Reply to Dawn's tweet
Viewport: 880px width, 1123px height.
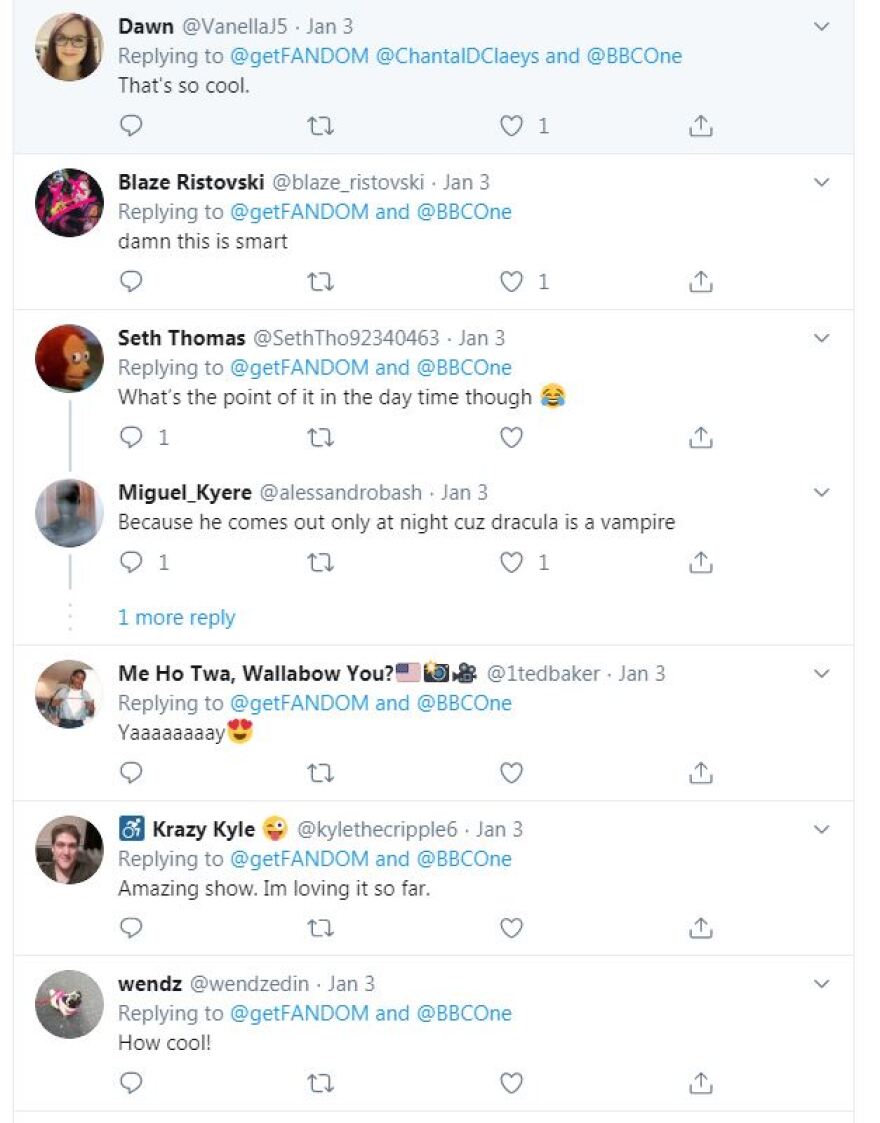point(131,126)
